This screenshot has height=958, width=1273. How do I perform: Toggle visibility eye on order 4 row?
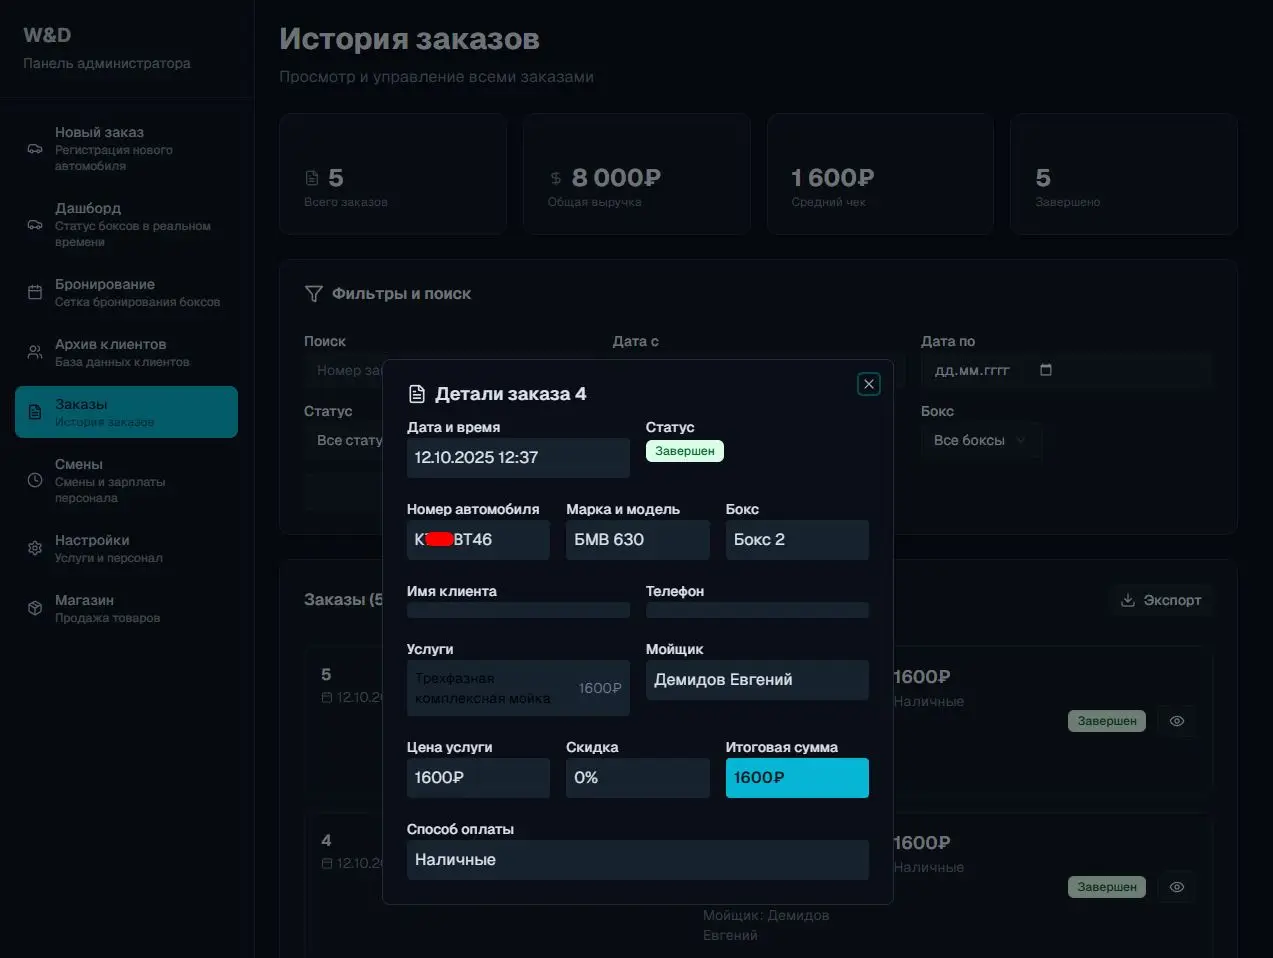tap(1176, 887)
